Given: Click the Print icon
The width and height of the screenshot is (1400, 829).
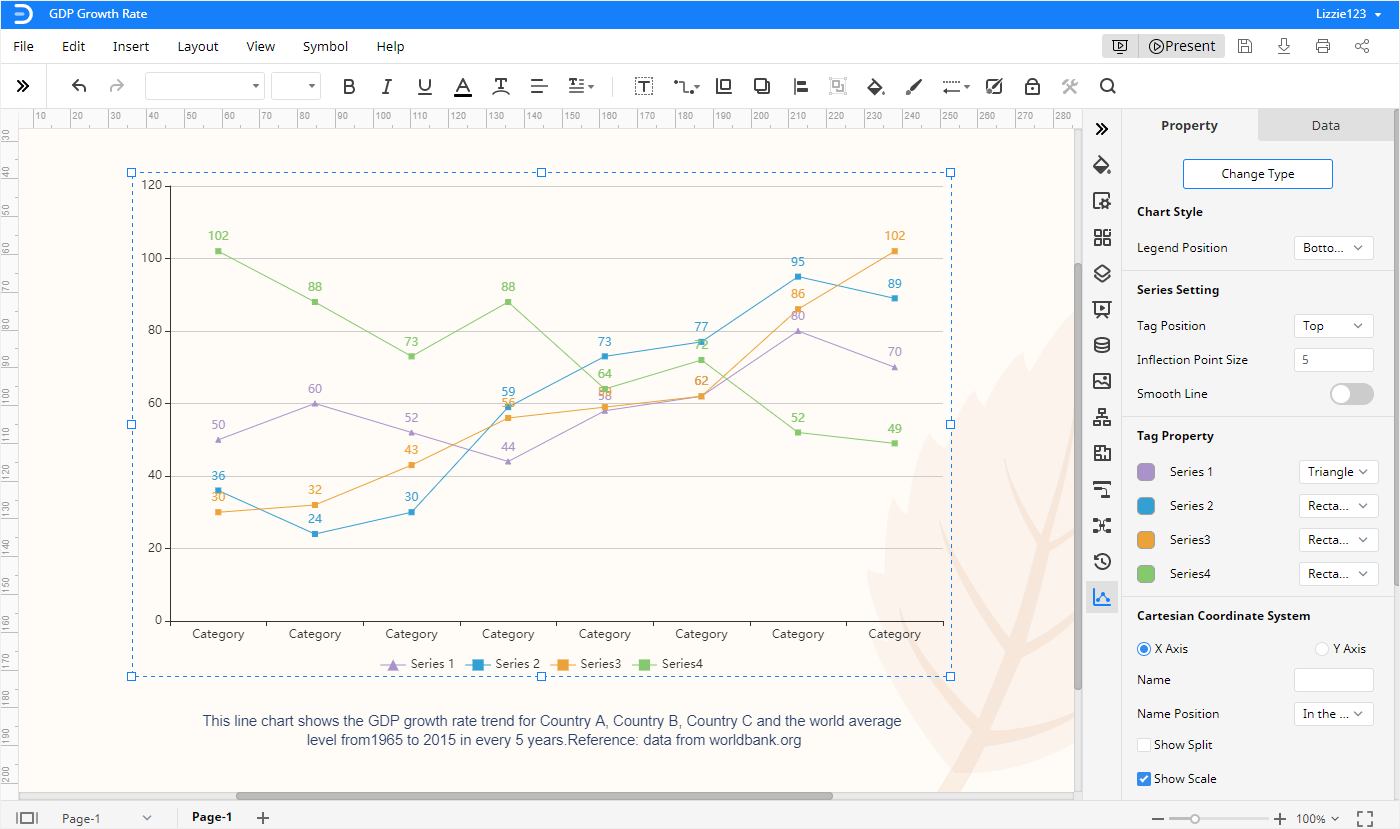Looking at the screenshot, I should [x=1323, y=46].
